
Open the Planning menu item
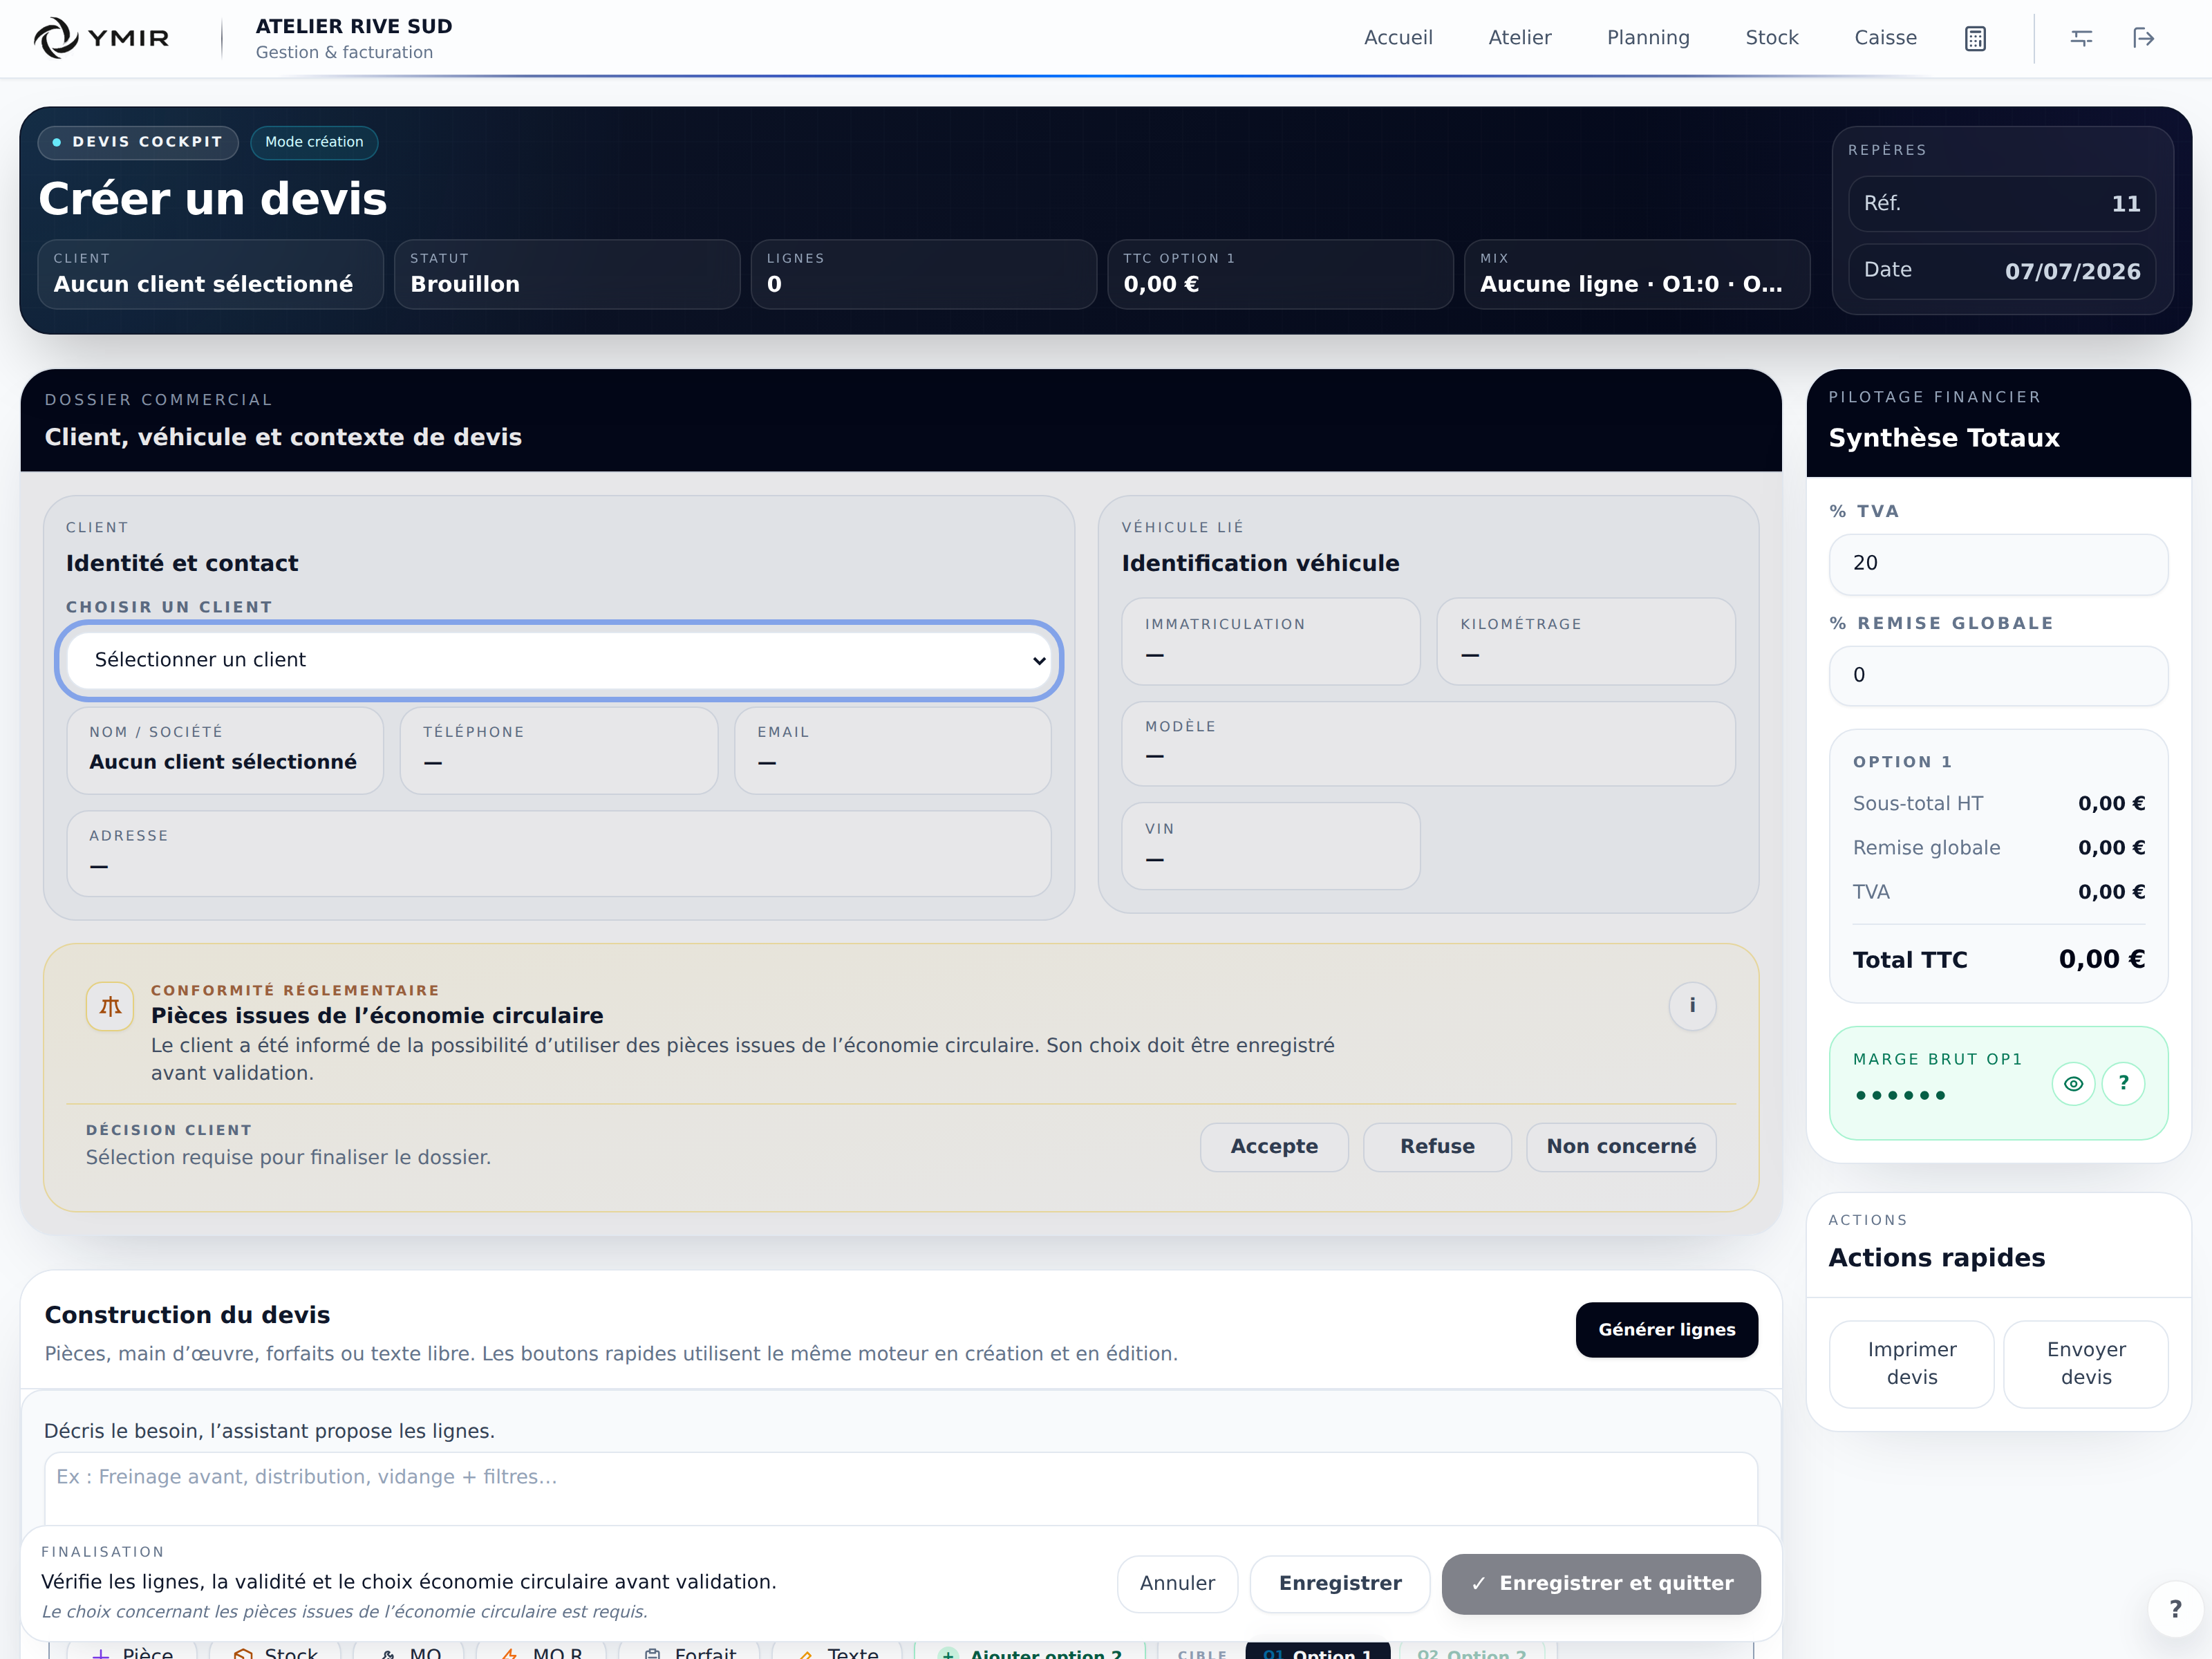click(1648, 38)
